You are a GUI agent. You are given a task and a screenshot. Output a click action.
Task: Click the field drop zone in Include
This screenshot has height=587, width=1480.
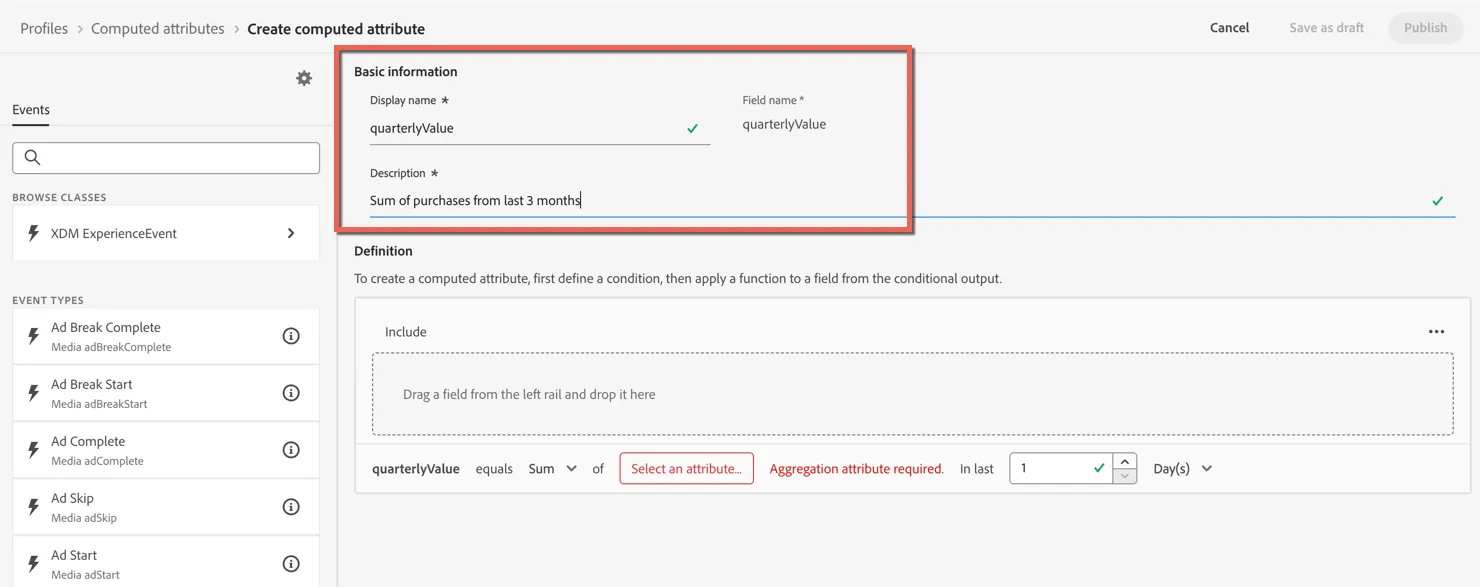912,394
